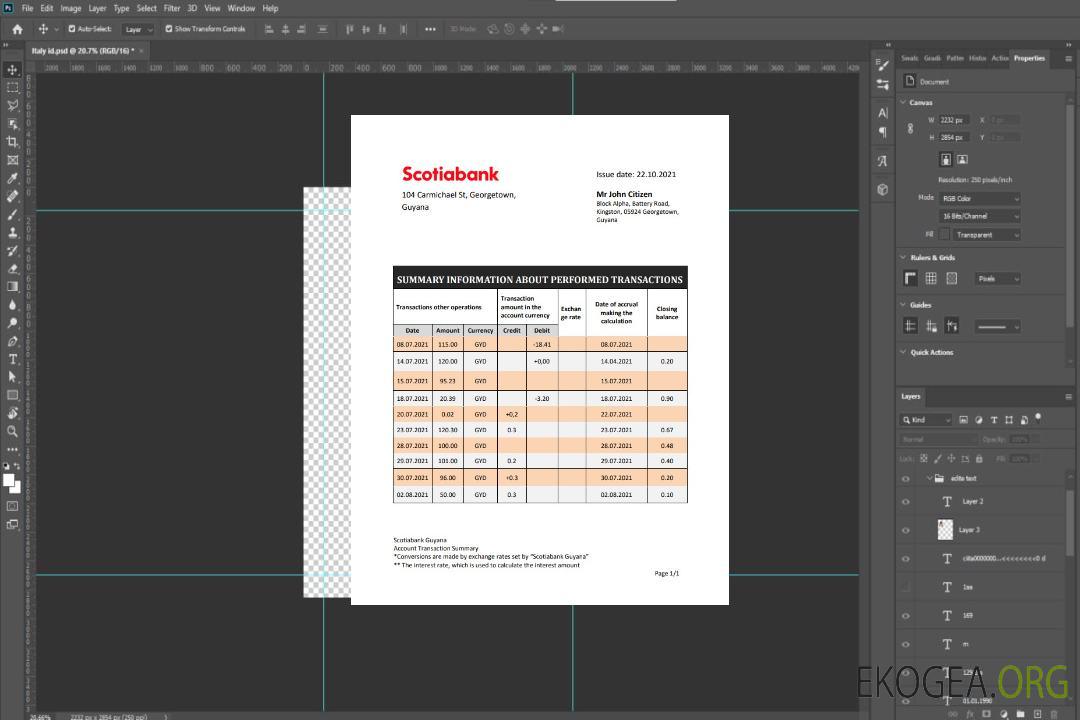Select the Rectangle shape tool

pos(12,395)
